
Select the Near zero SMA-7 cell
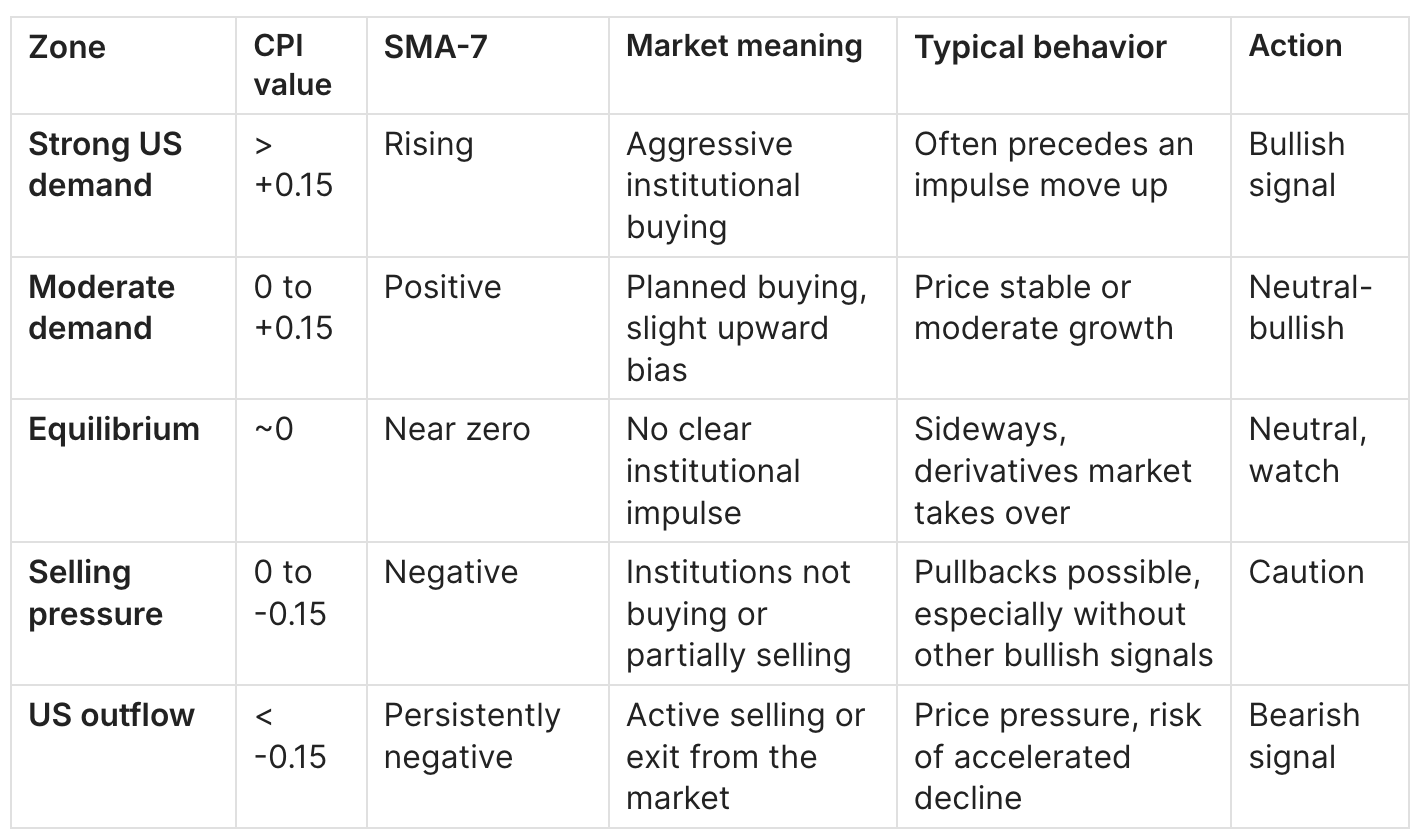point(457,429)
